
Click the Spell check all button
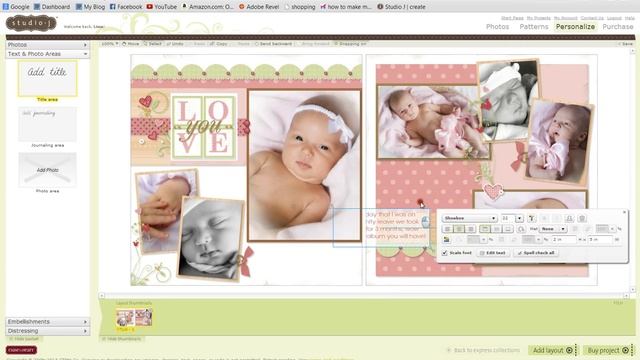[x=536, y=253]
